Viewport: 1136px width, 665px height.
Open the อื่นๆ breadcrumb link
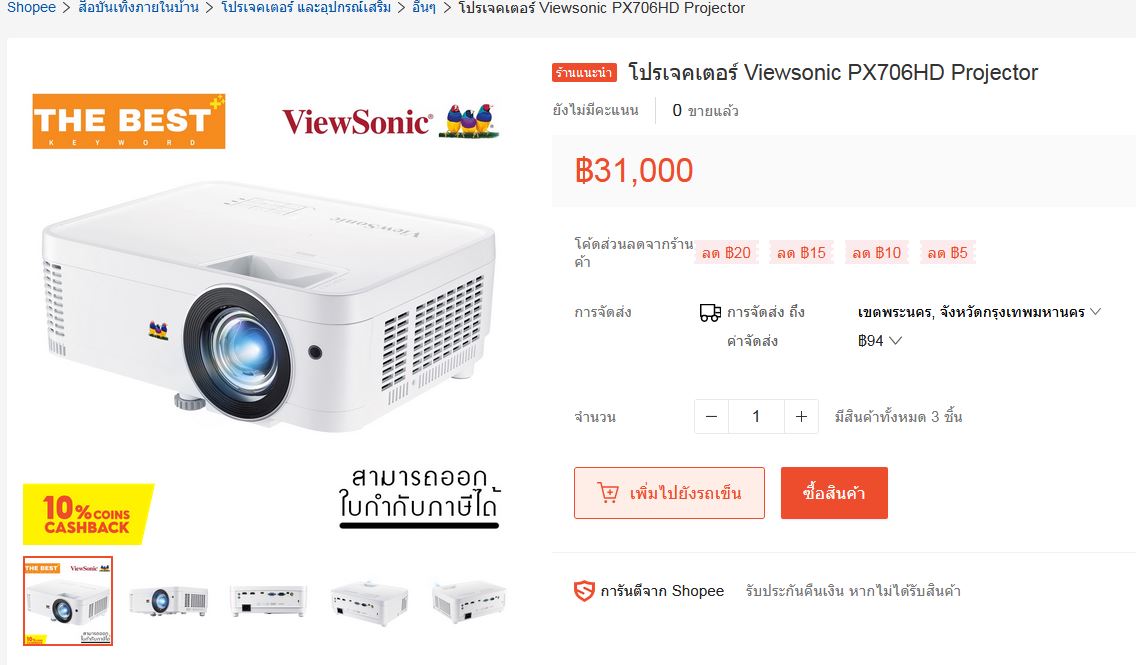tap(424, 8)
